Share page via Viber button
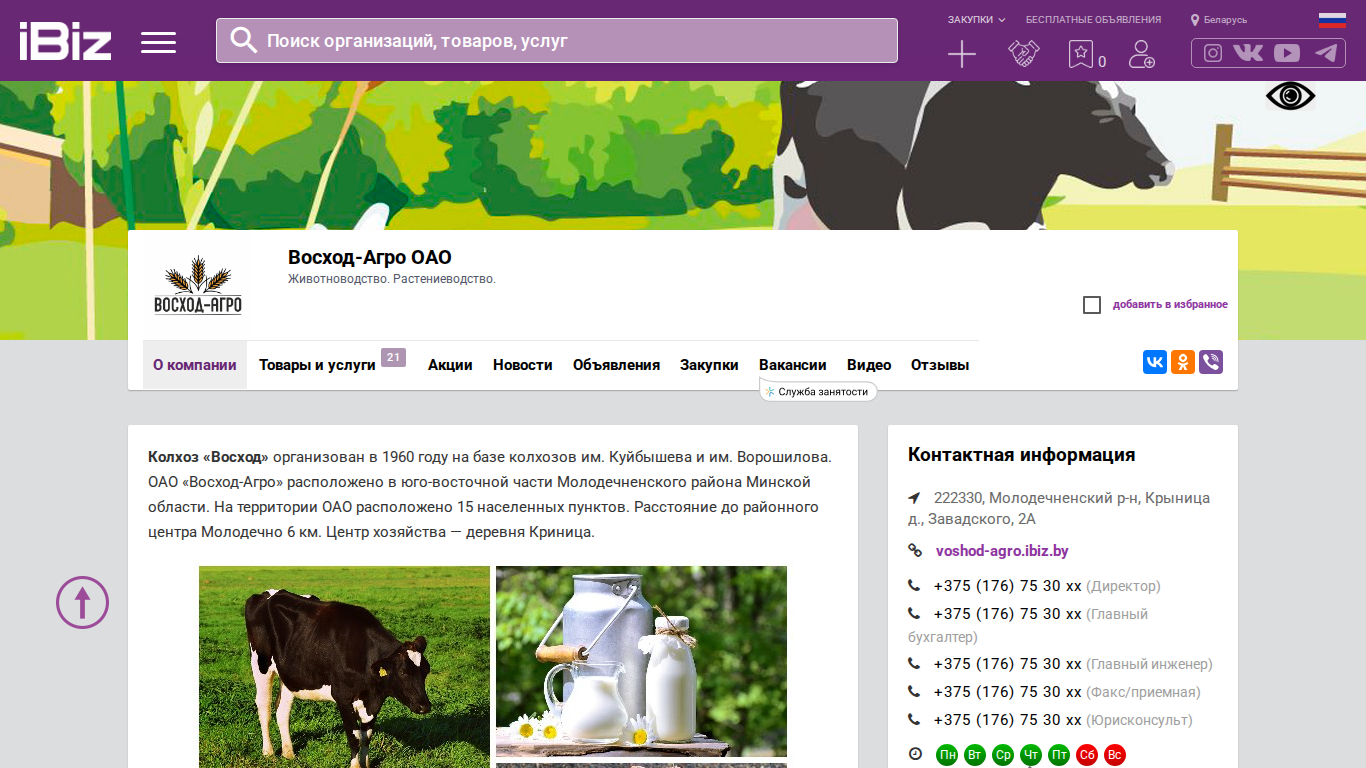The height and width of the screenshot is (768, 1366). (x=1211, y=362)
